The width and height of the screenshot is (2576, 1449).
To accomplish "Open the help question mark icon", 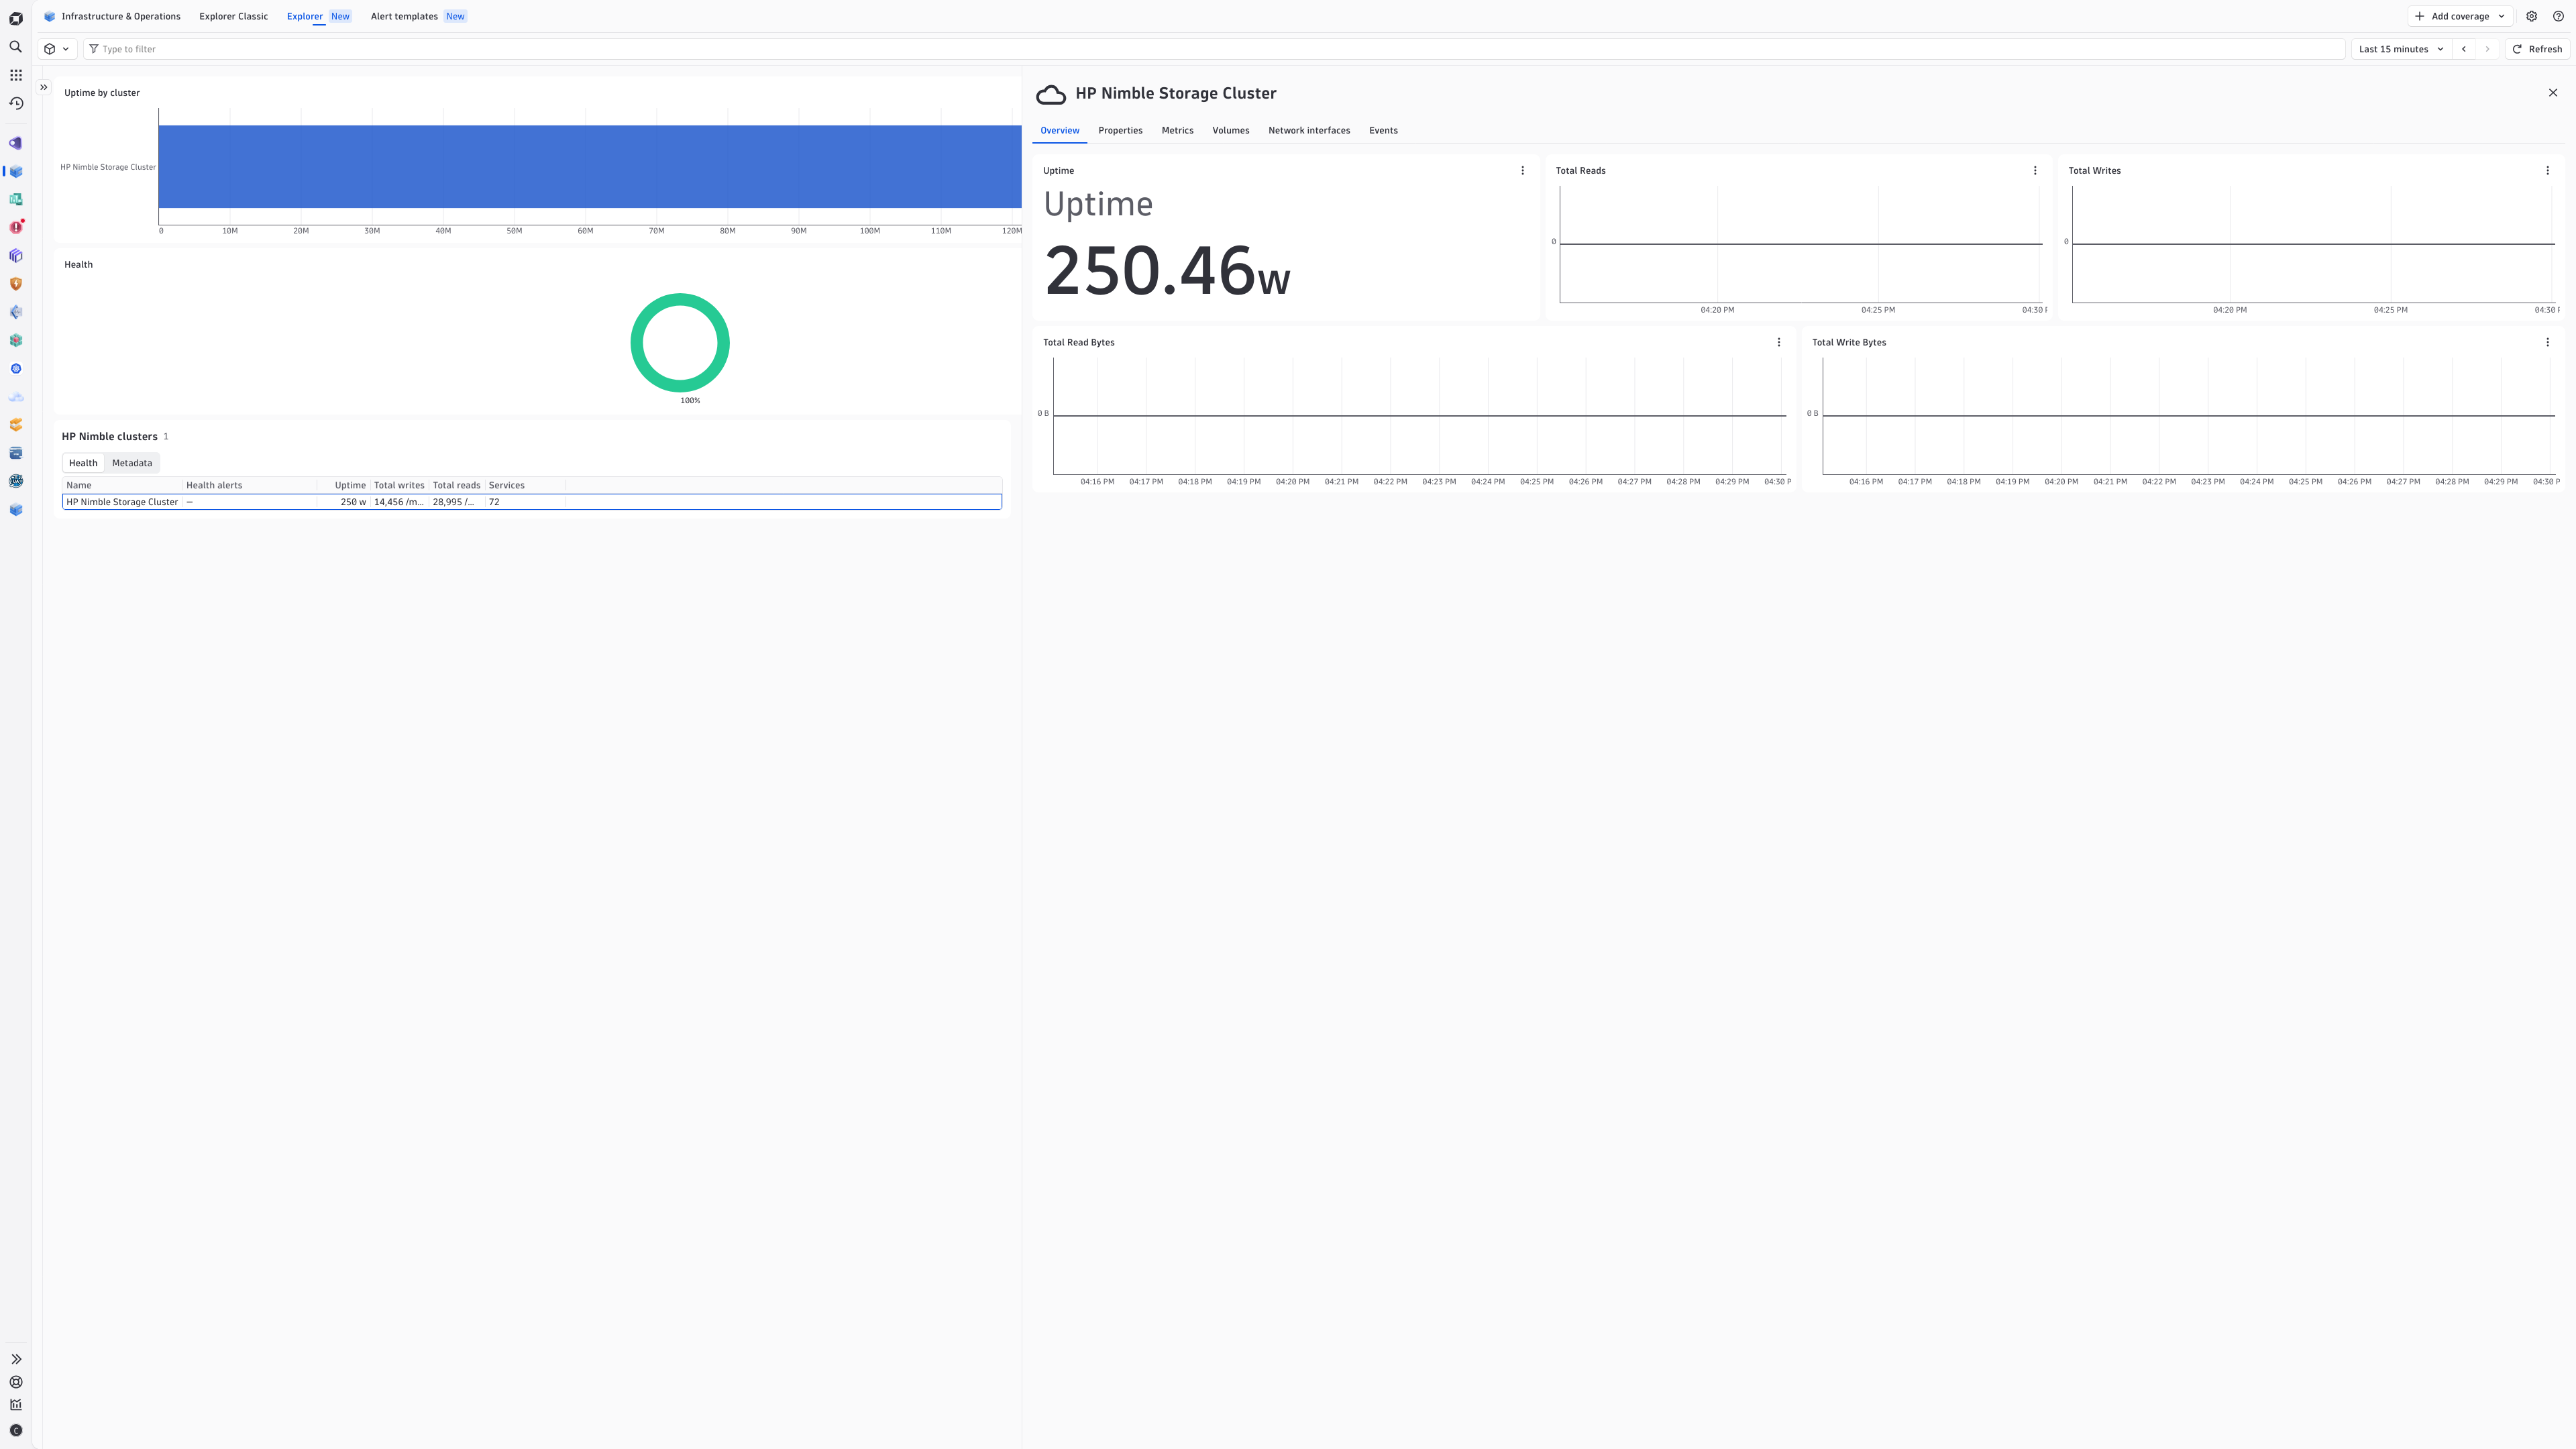I will point(2558,16).
